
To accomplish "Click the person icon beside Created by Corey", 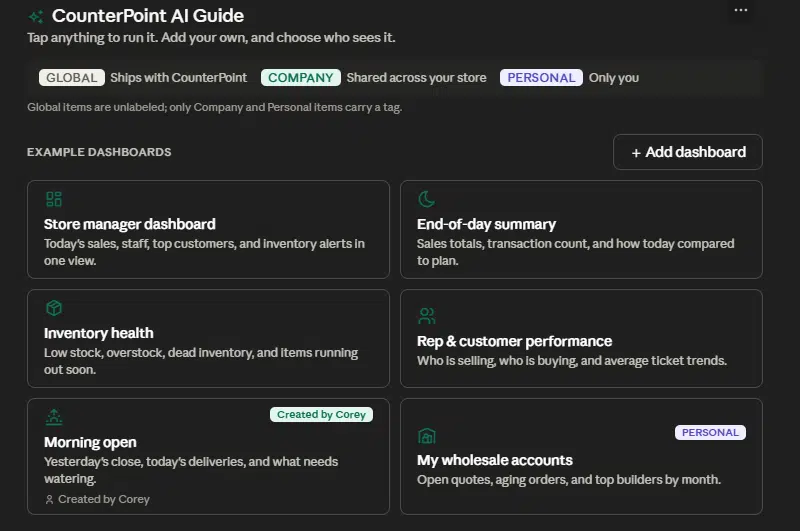I will coord(49,499).
